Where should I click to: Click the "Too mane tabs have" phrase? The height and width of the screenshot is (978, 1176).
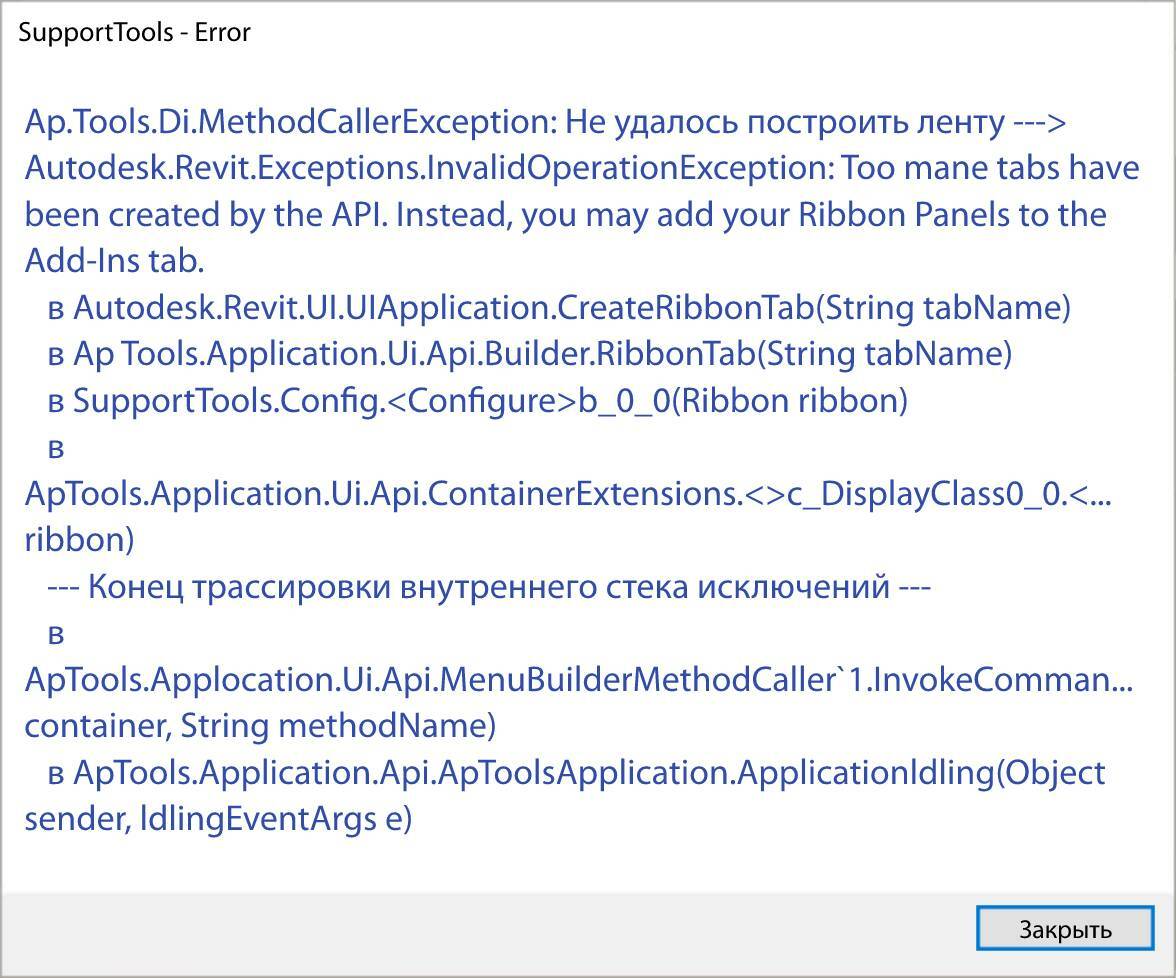[990, 168]
